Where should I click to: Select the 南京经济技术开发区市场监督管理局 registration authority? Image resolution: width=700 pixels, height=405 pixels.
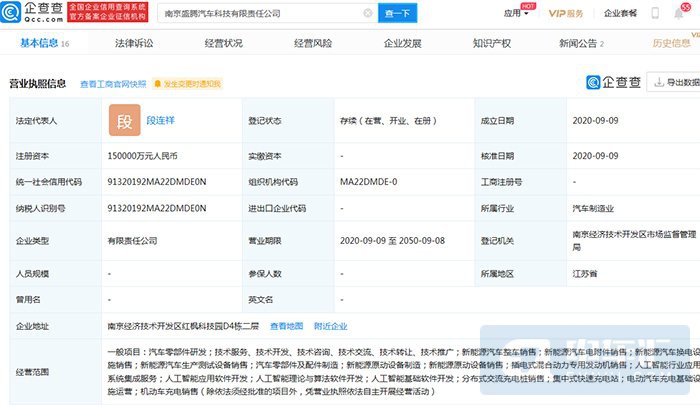634,240
